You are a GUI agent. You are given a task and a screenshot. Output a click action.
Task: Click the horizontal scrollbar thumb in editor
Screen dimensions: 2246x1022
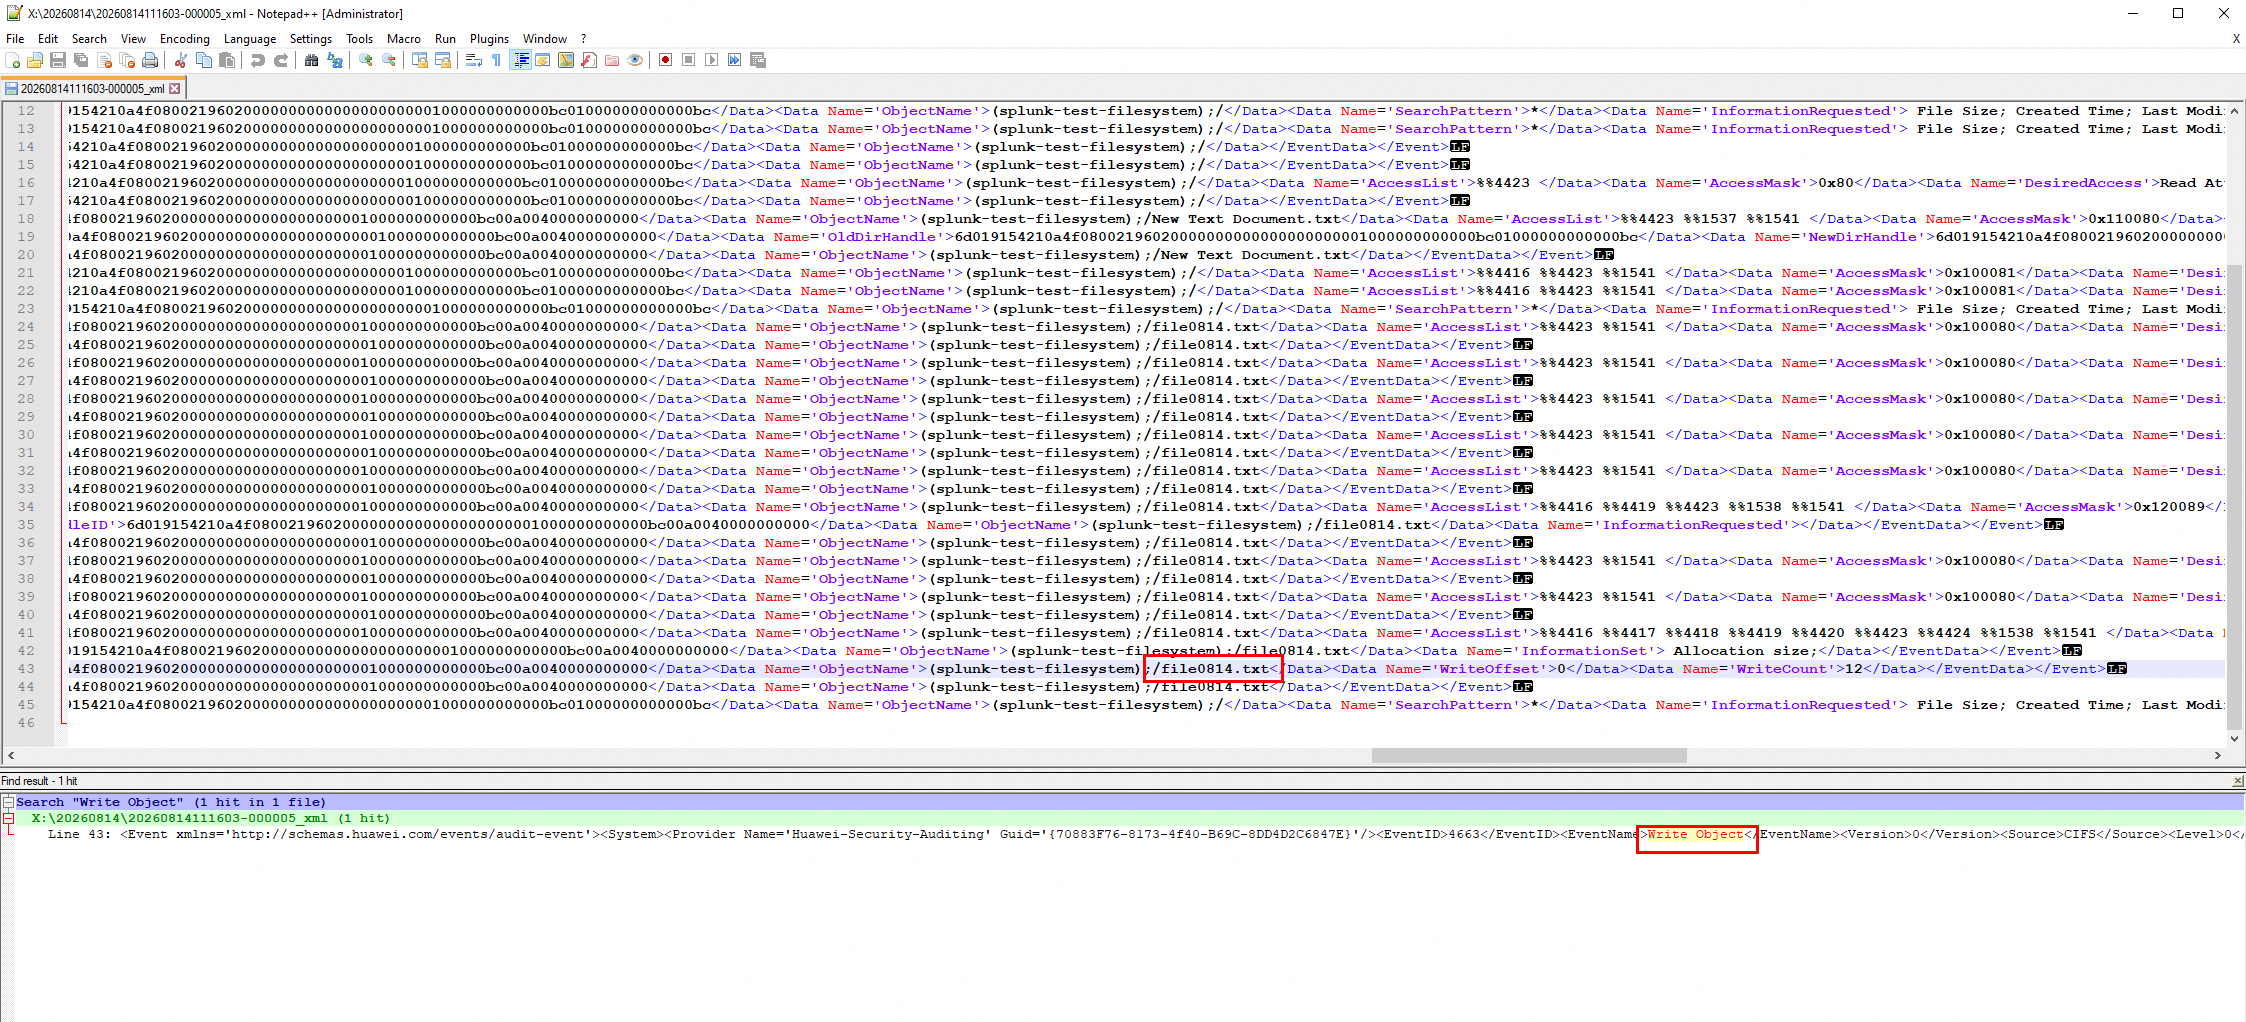pyautogui.click(x=1529, y=756)
